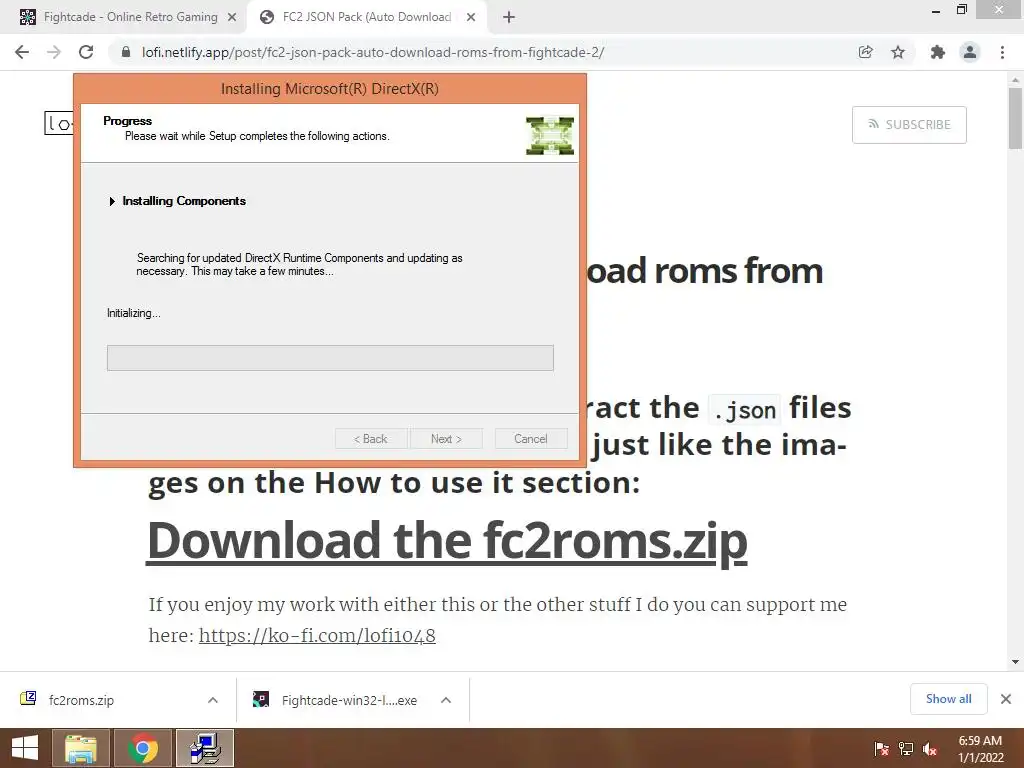Click the padlock site info icon
This screenshot has height=768, width=1024.
point(126,52)
